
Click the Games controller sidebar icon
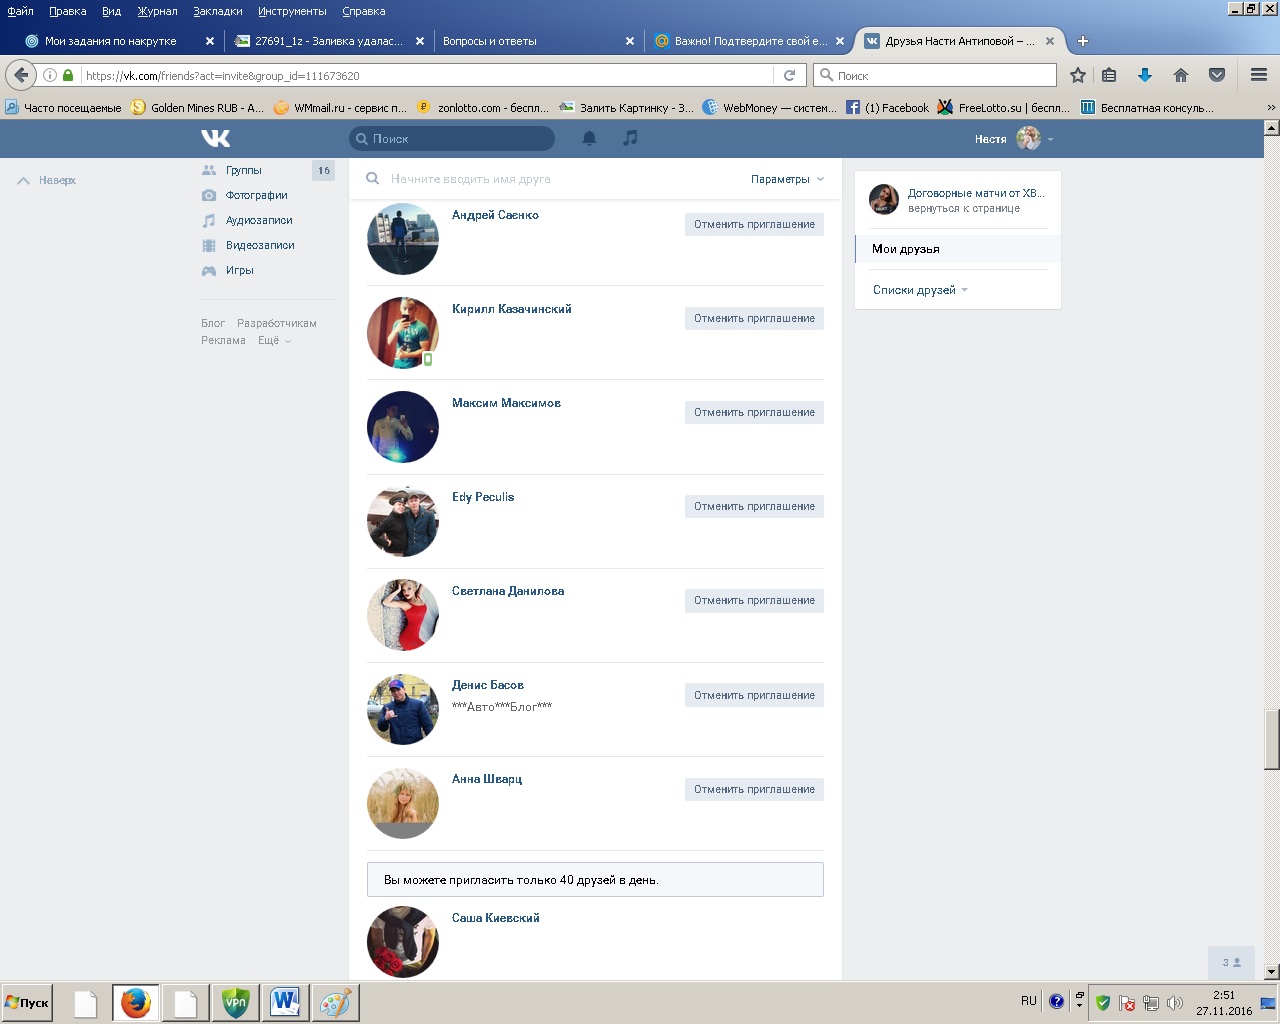coord(209,270)
